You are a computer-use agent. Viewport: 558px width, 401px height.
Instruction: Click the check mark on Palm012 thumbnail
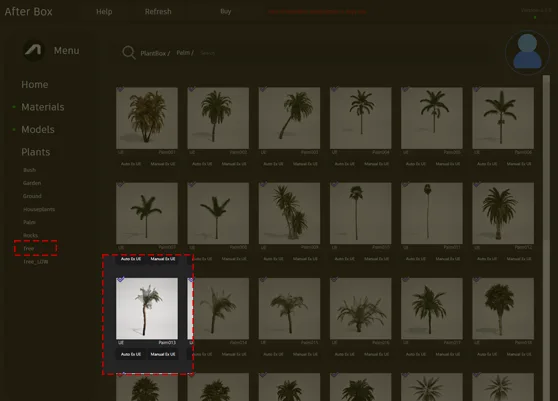(x=476, y=184)
